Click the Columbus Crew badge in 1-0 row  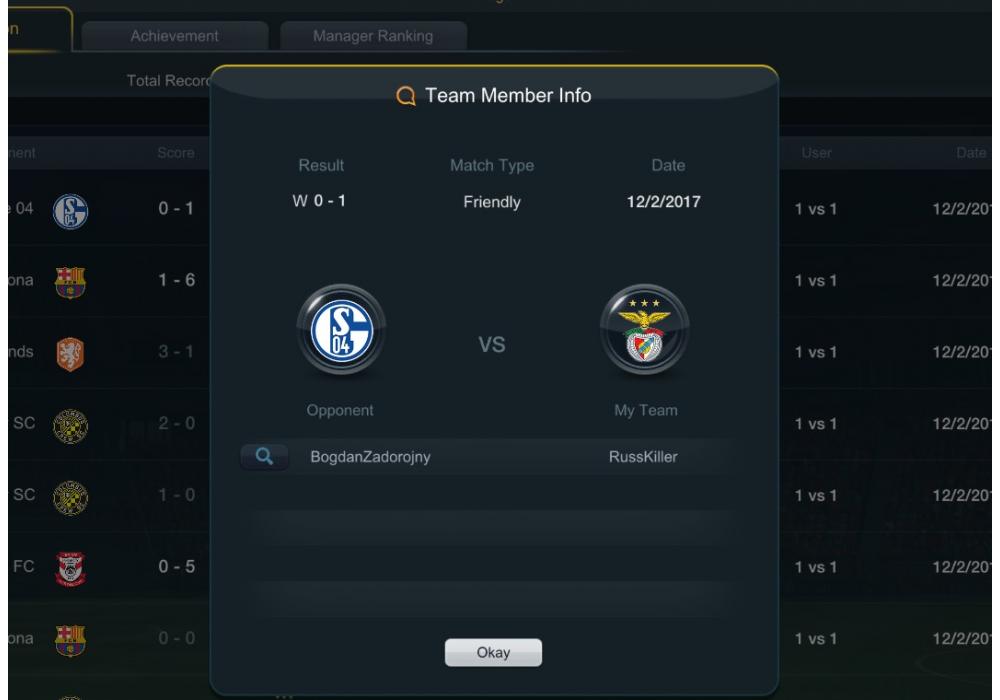click(x=70, y=497)
